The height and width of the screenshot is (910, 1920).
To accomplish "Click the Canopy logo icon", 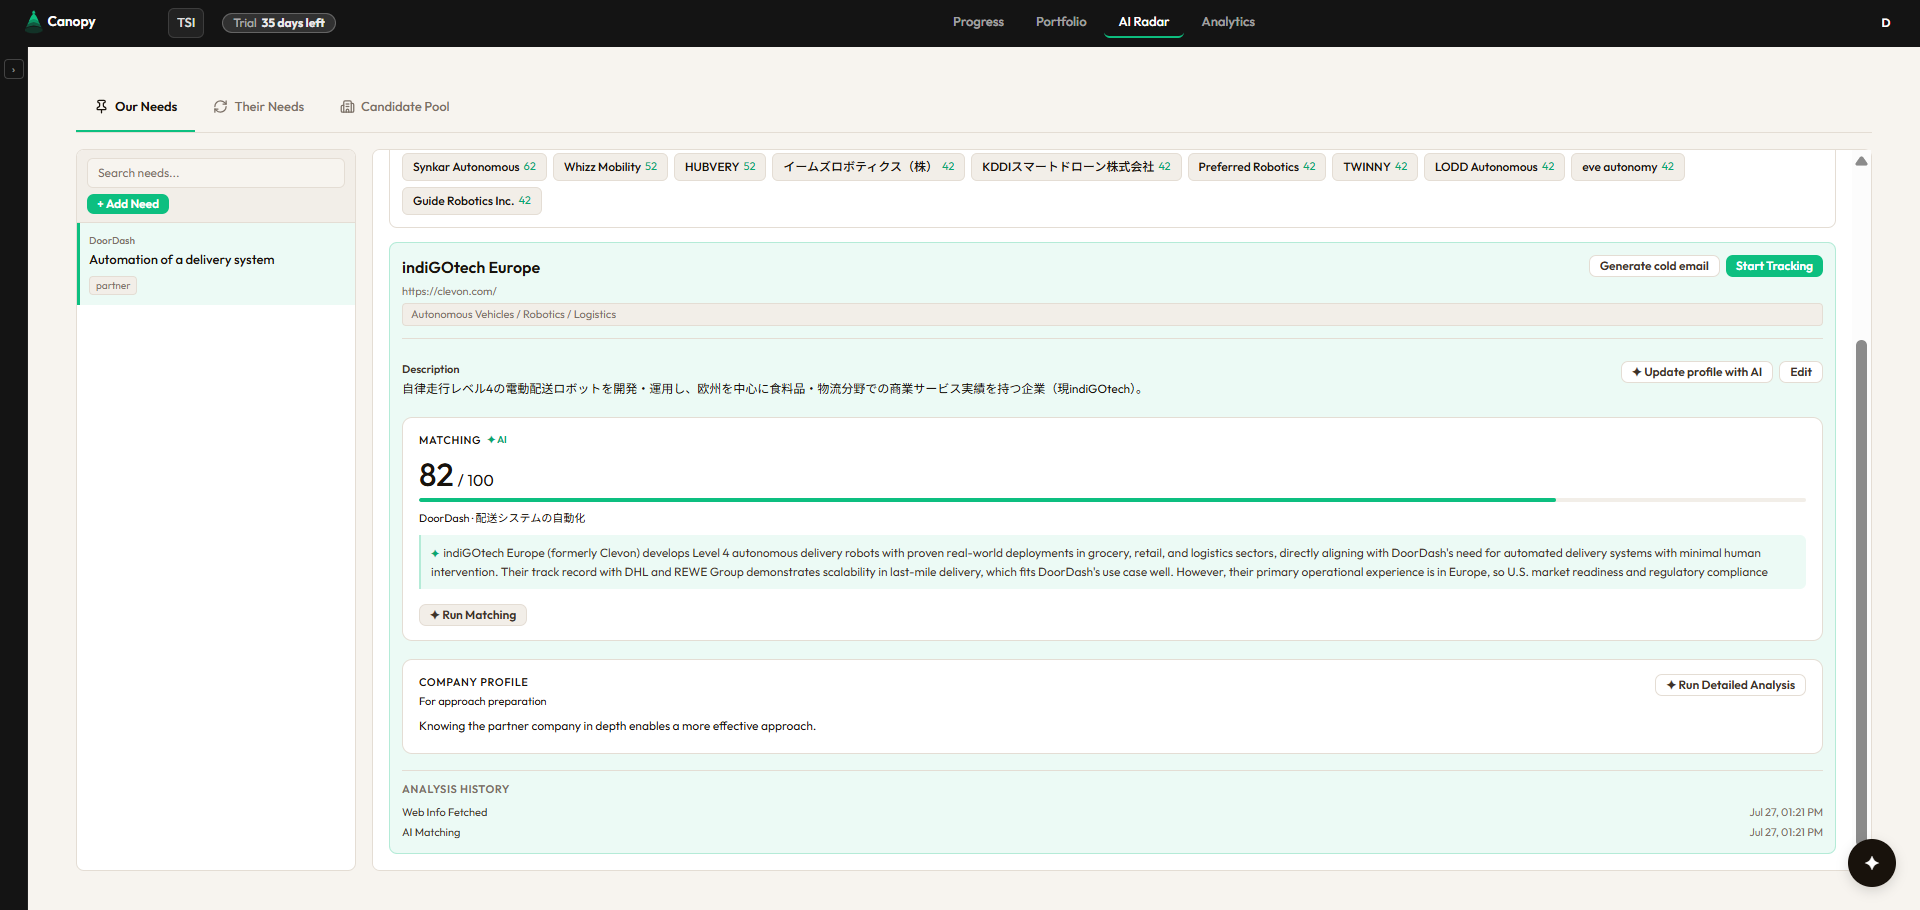I will [x=34, y=21].
